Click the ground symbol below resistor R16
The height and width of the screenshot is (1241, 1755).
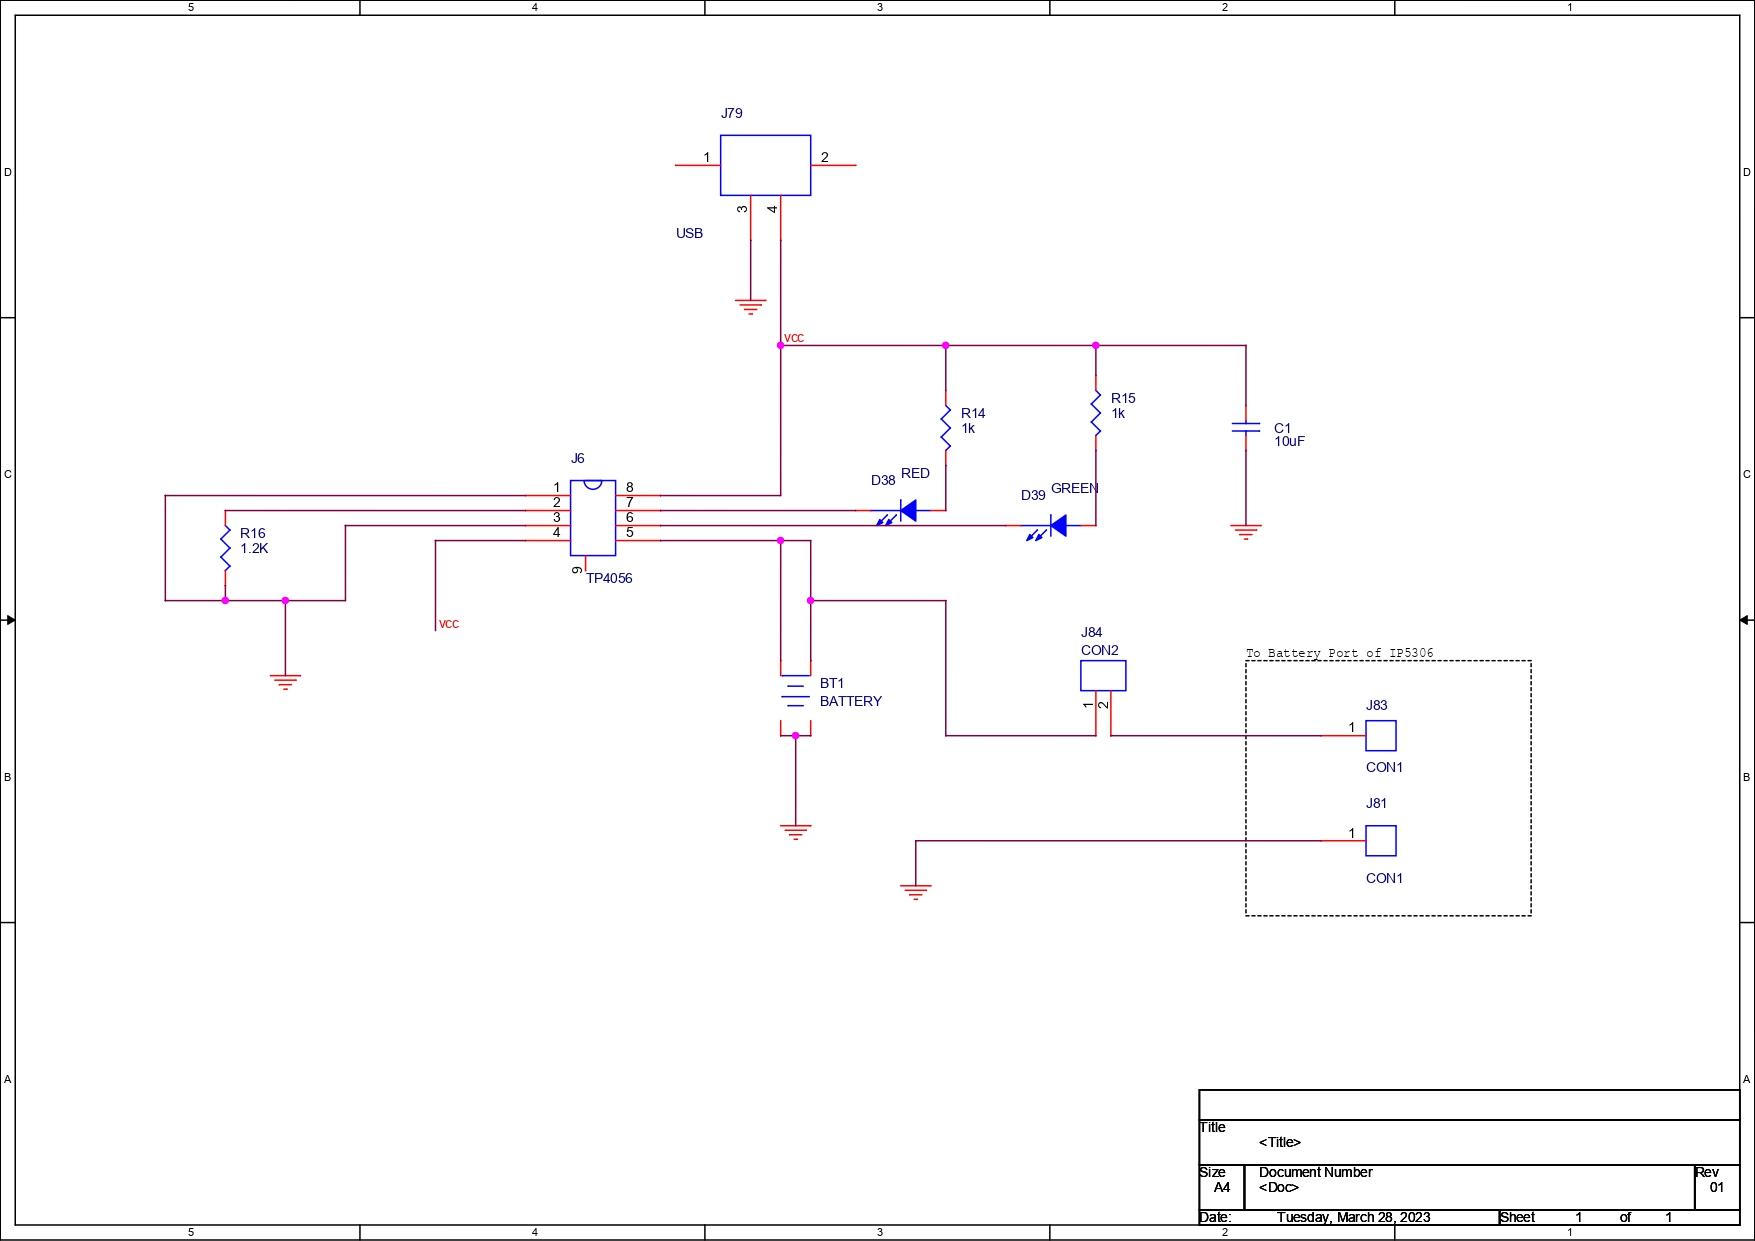coord(285,682)
